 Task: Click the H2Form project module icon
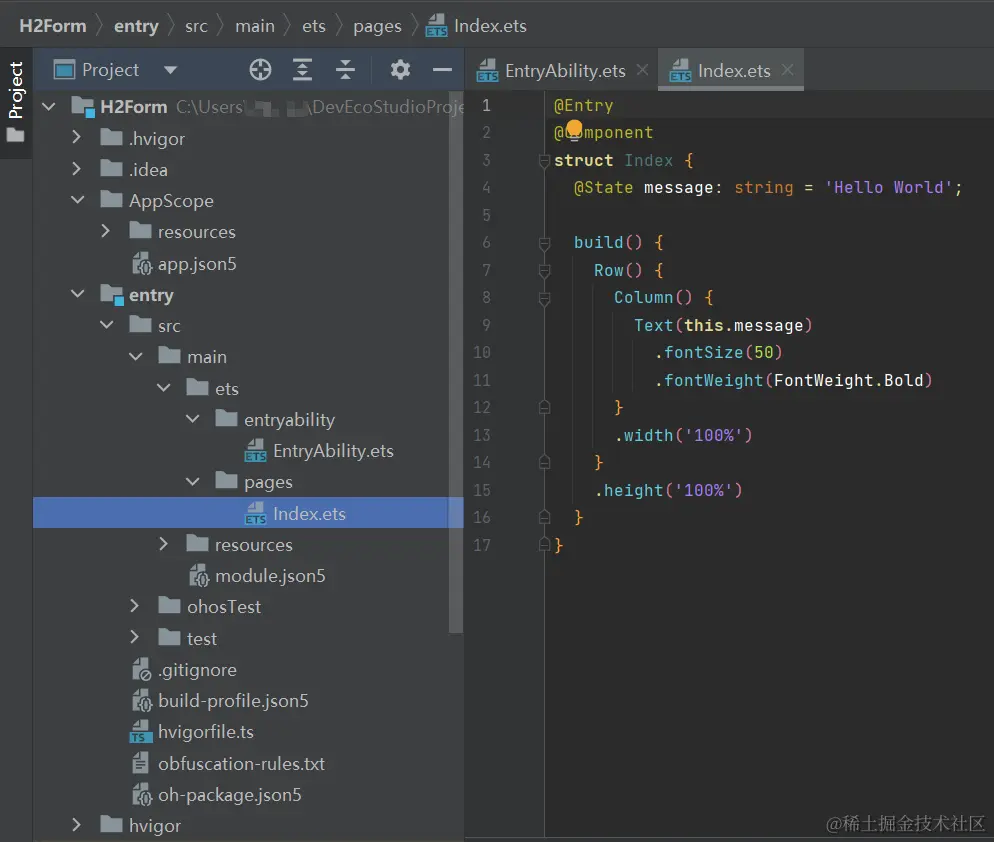[83, 107]
